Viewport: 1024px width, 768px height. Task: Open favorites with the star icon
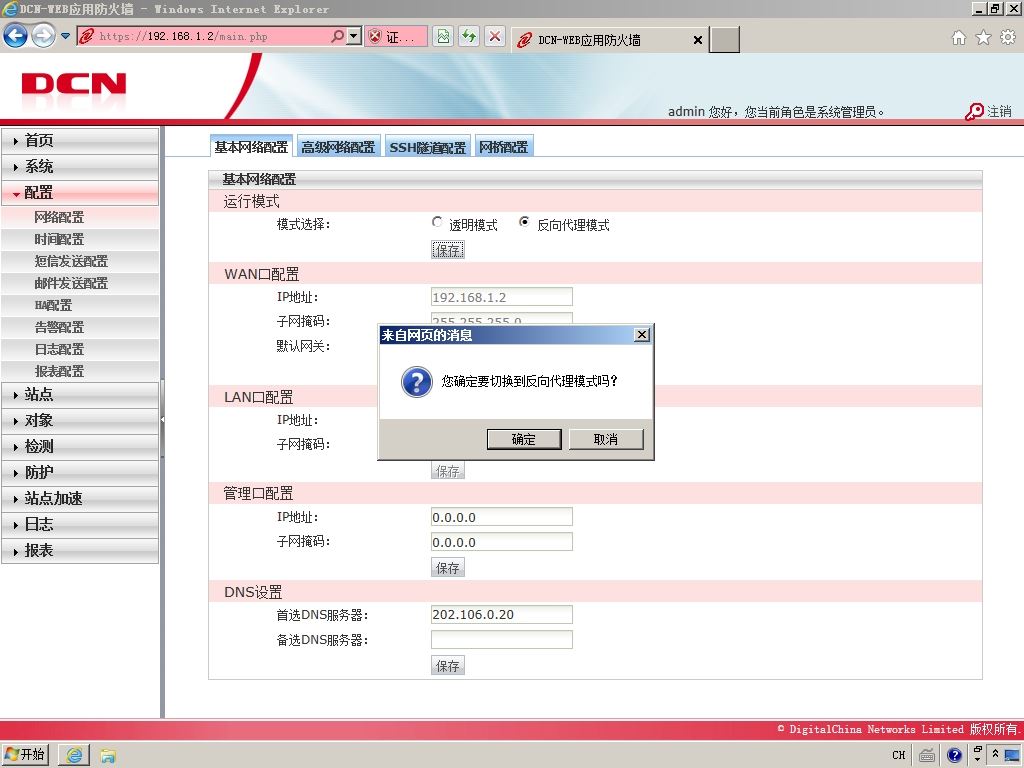tap(983, 38)
